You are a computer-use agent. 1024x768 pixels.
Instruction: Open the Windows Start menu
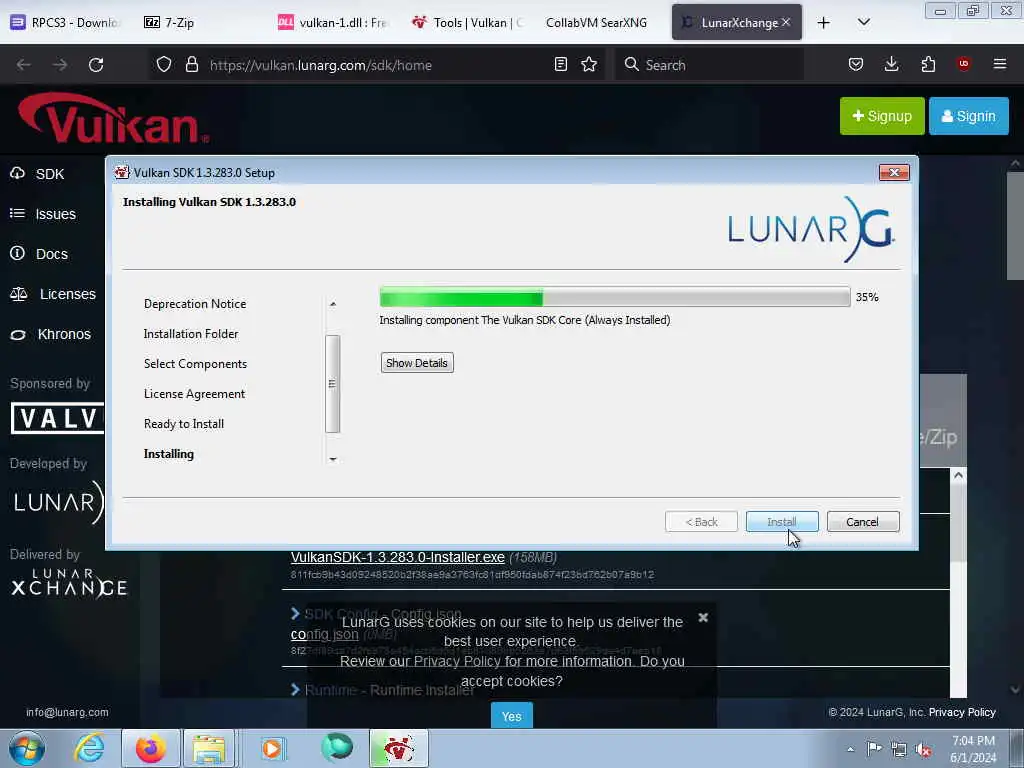click(x=27, y=748)
